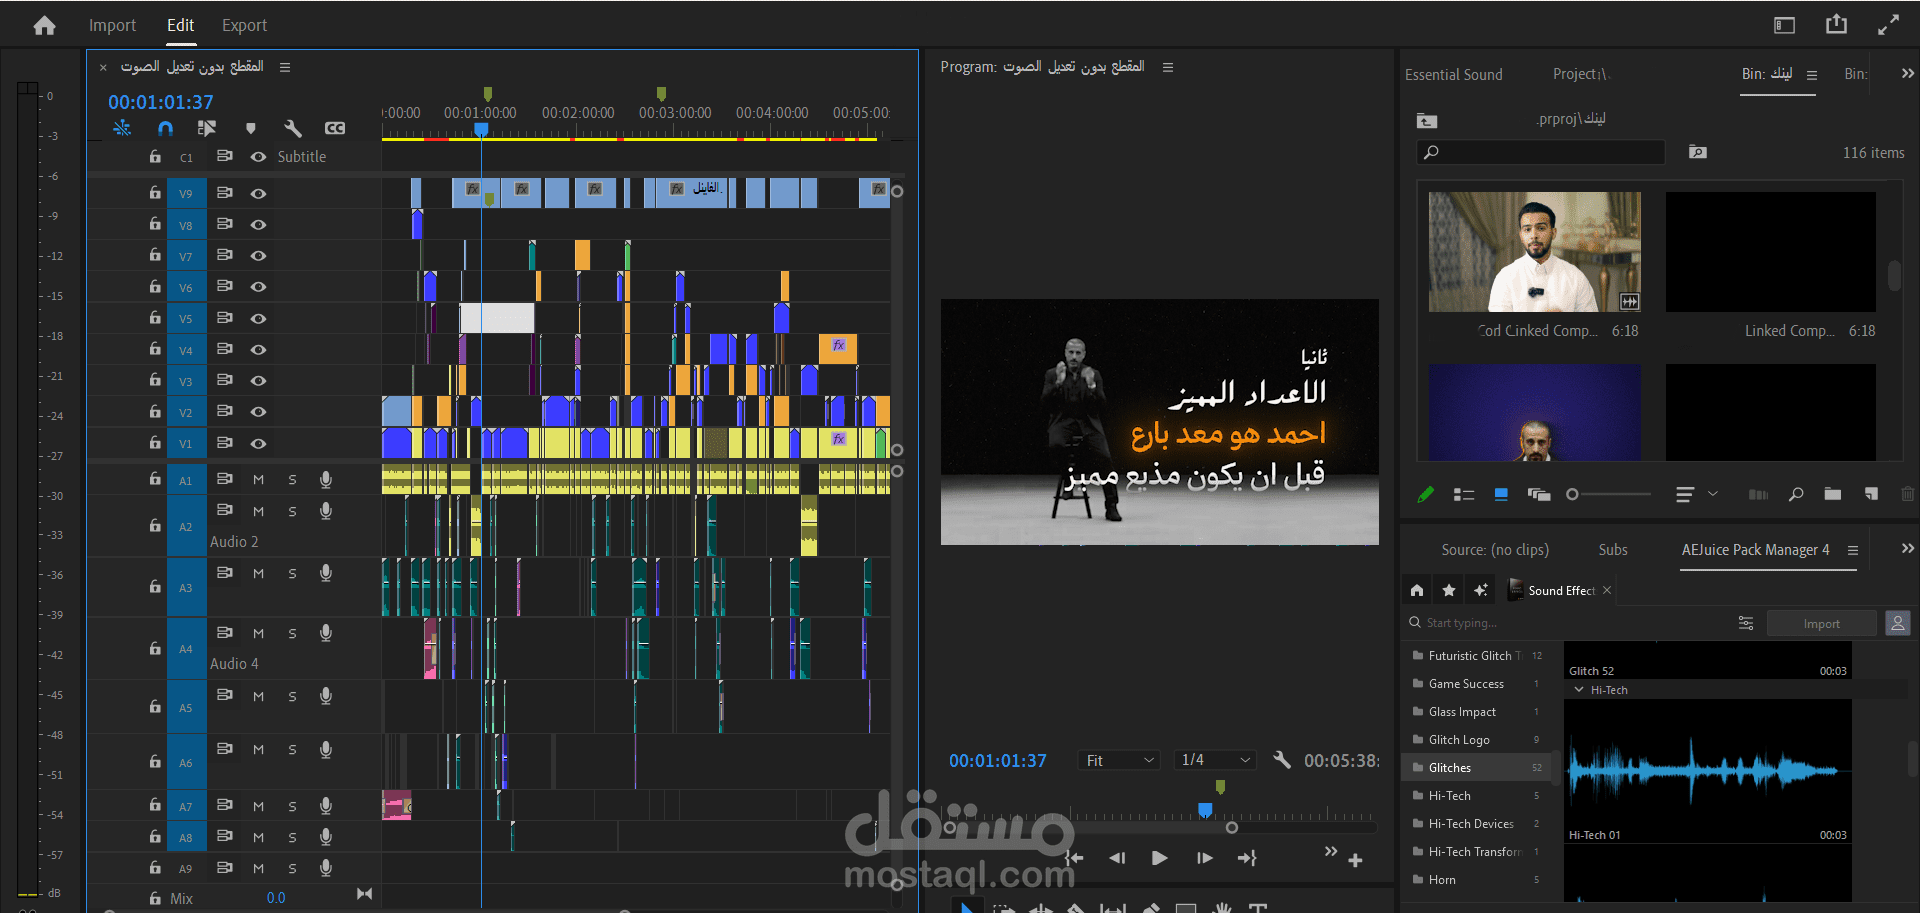
Task: Open Timeline Display Settings wrench
Action: (292, 128)
